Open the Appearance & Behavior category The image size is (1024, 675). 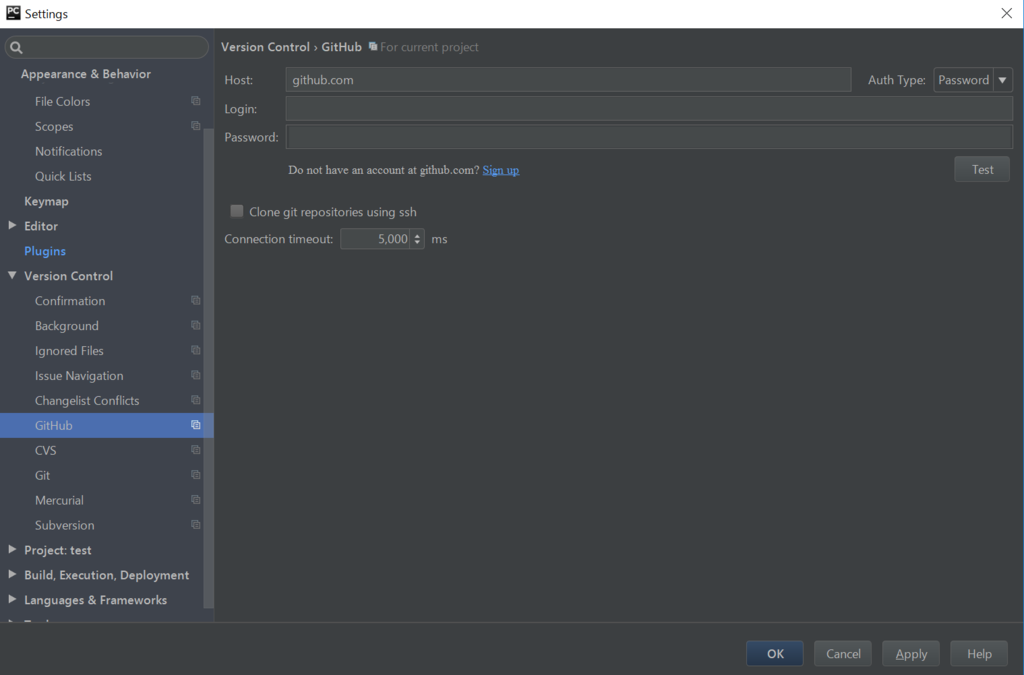86,74
